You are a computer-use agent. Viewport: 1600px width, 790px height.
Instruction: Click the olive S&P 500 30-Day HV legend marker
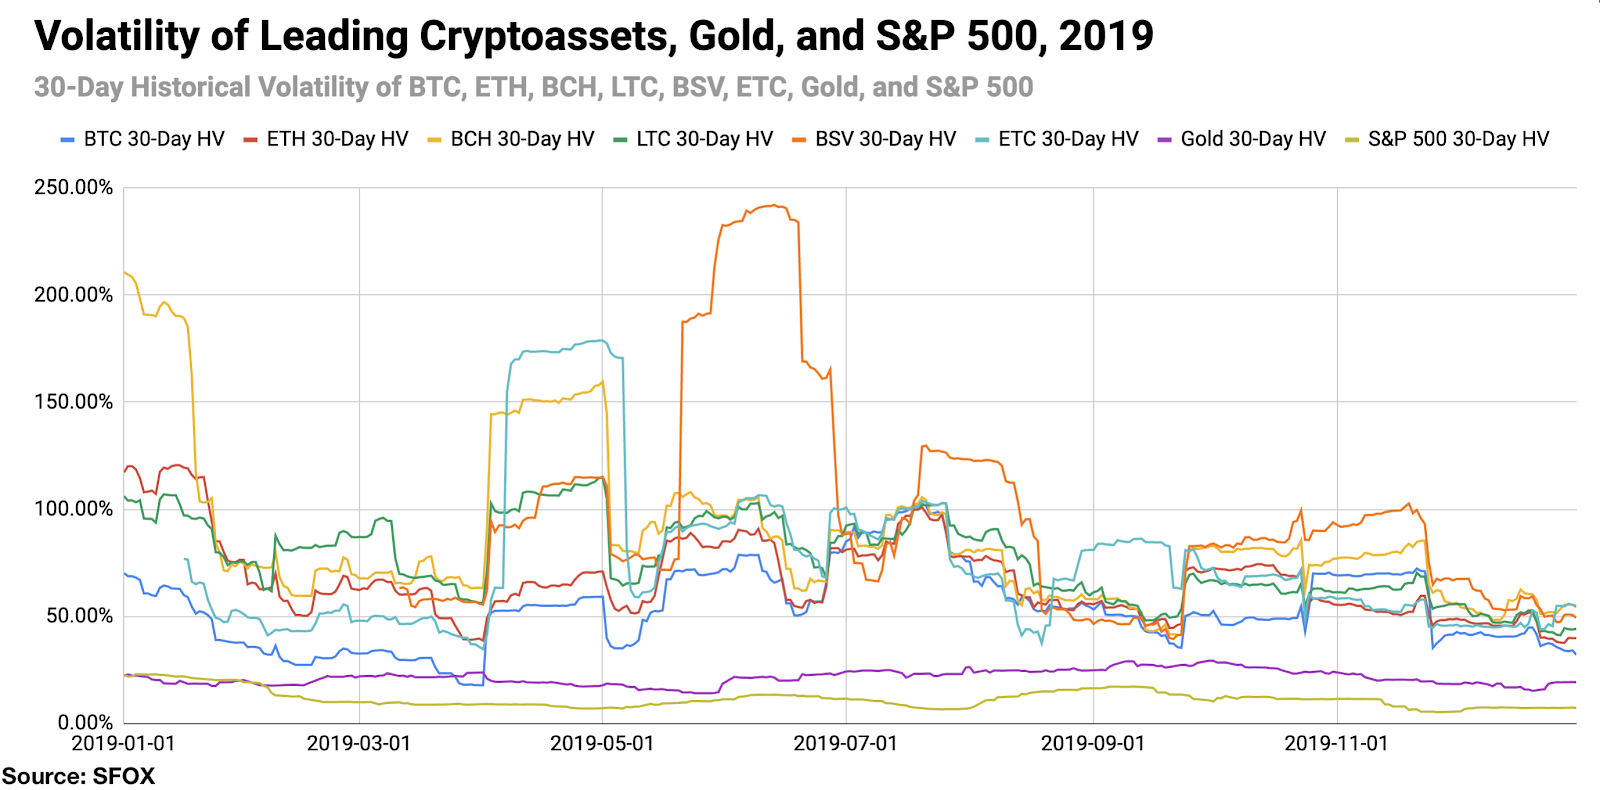[1352, 140]
